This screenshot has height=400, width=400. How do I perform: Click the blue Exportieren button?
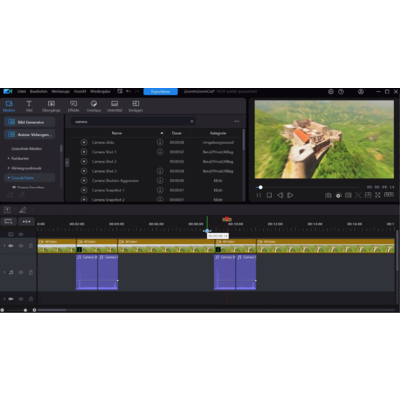pyautogui.click(x=160, y=91)
